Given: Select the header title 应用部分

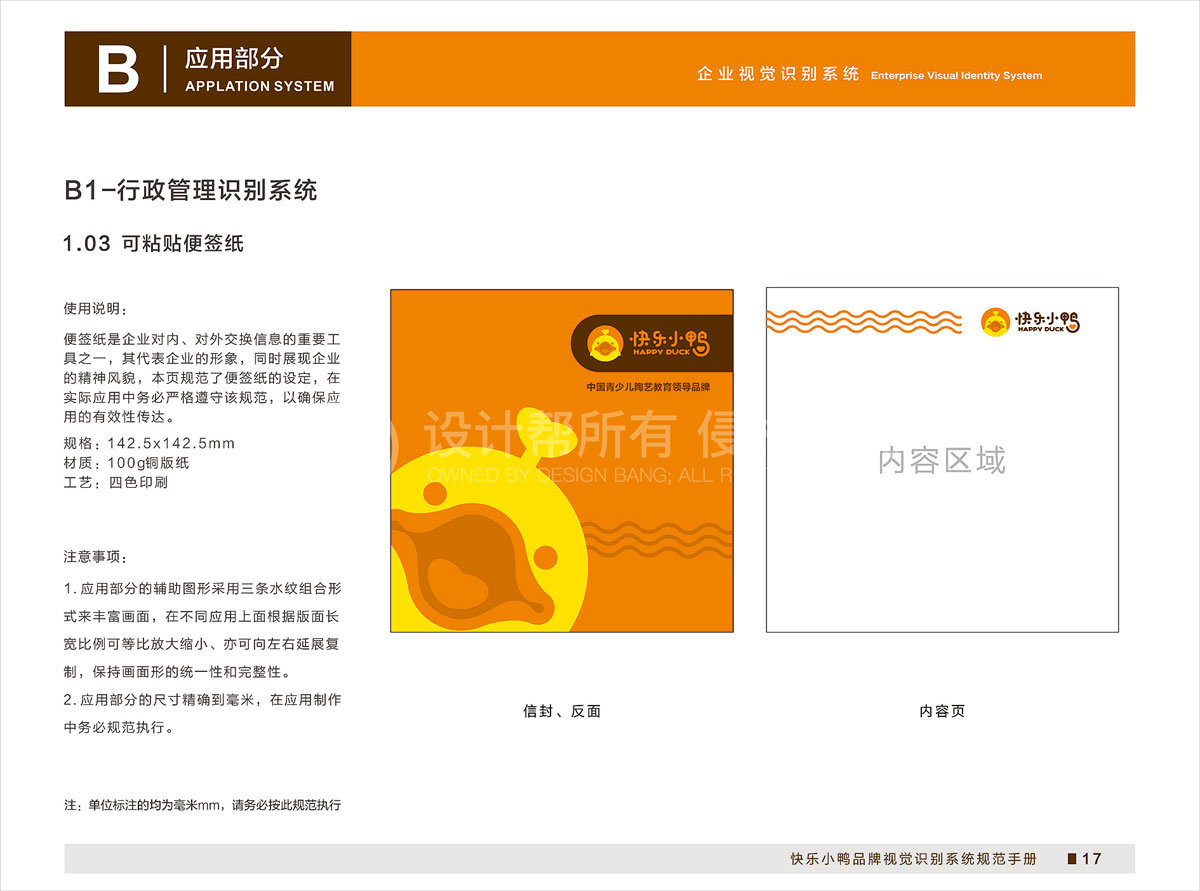Looking at the screenshot, I should (234, 58).
